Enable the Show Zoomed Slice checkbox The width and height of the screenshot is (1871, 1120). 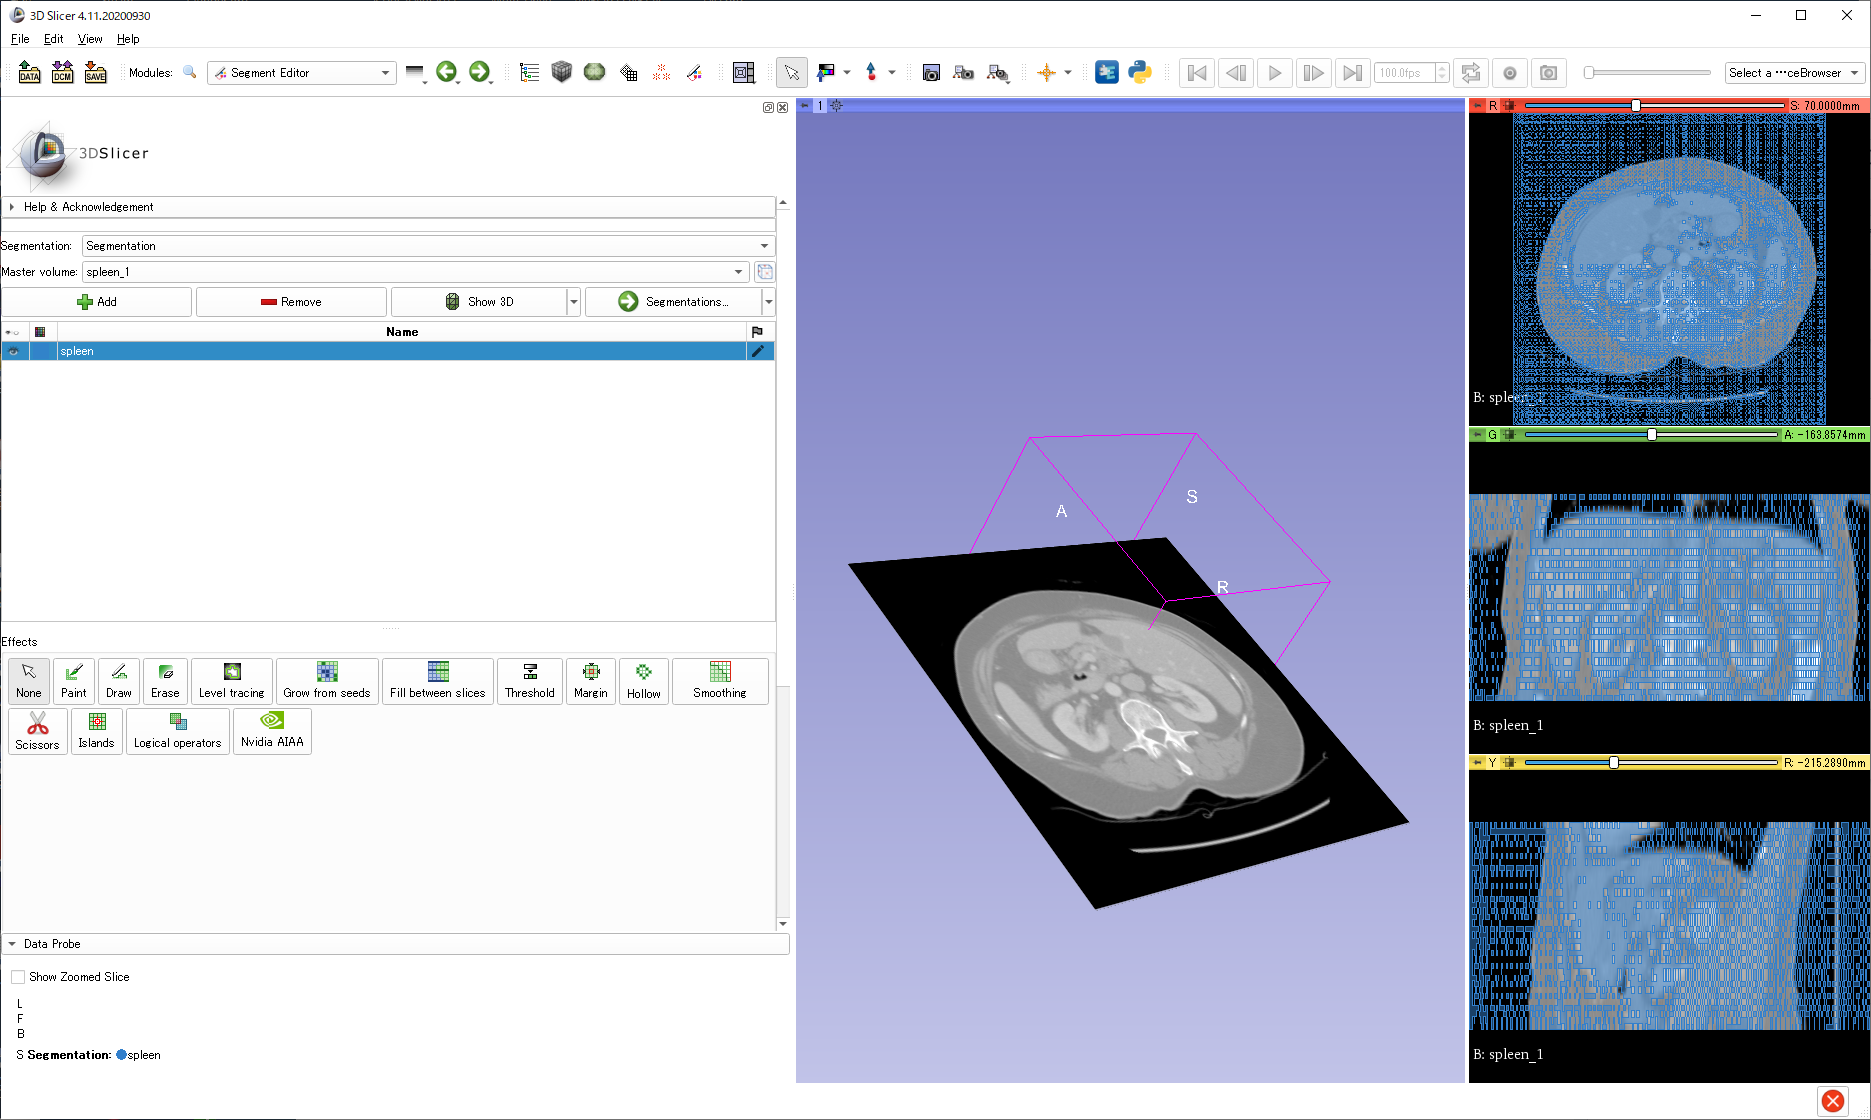tap(18, 977)
